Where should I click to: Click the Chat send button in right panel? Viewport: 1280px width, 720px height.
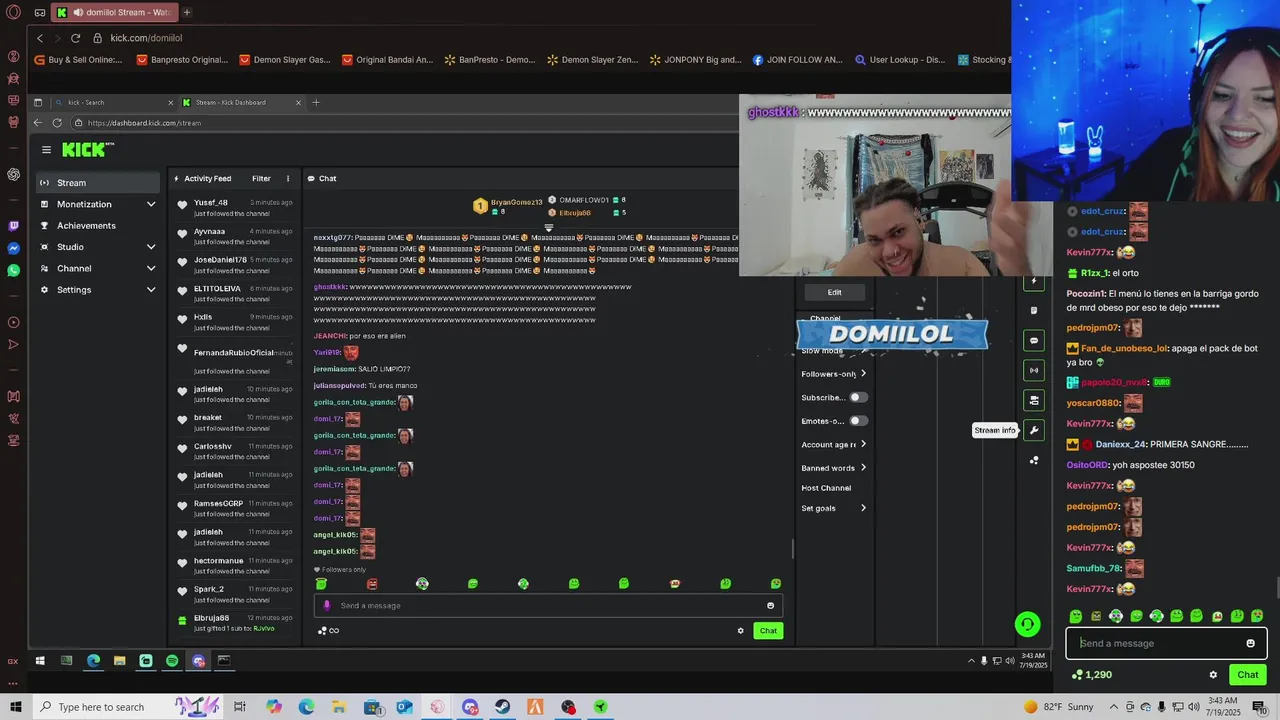1248,675
